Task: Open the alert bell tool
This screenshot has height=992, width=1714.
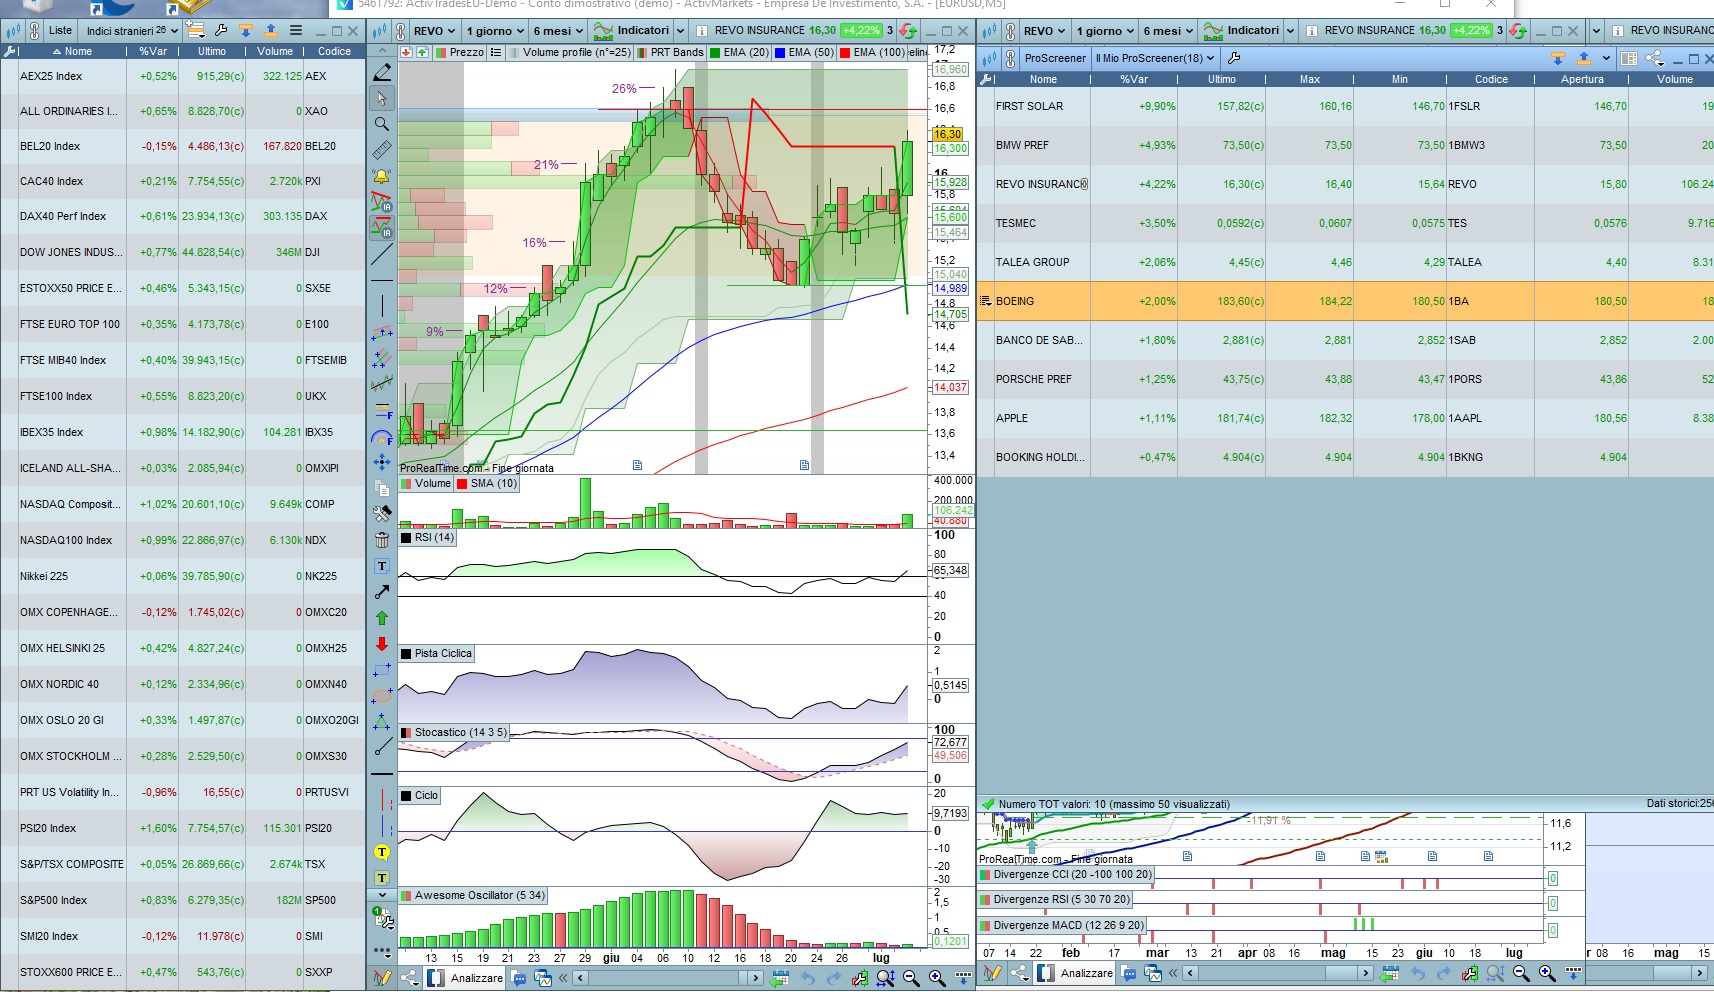Action: point(382,176)
